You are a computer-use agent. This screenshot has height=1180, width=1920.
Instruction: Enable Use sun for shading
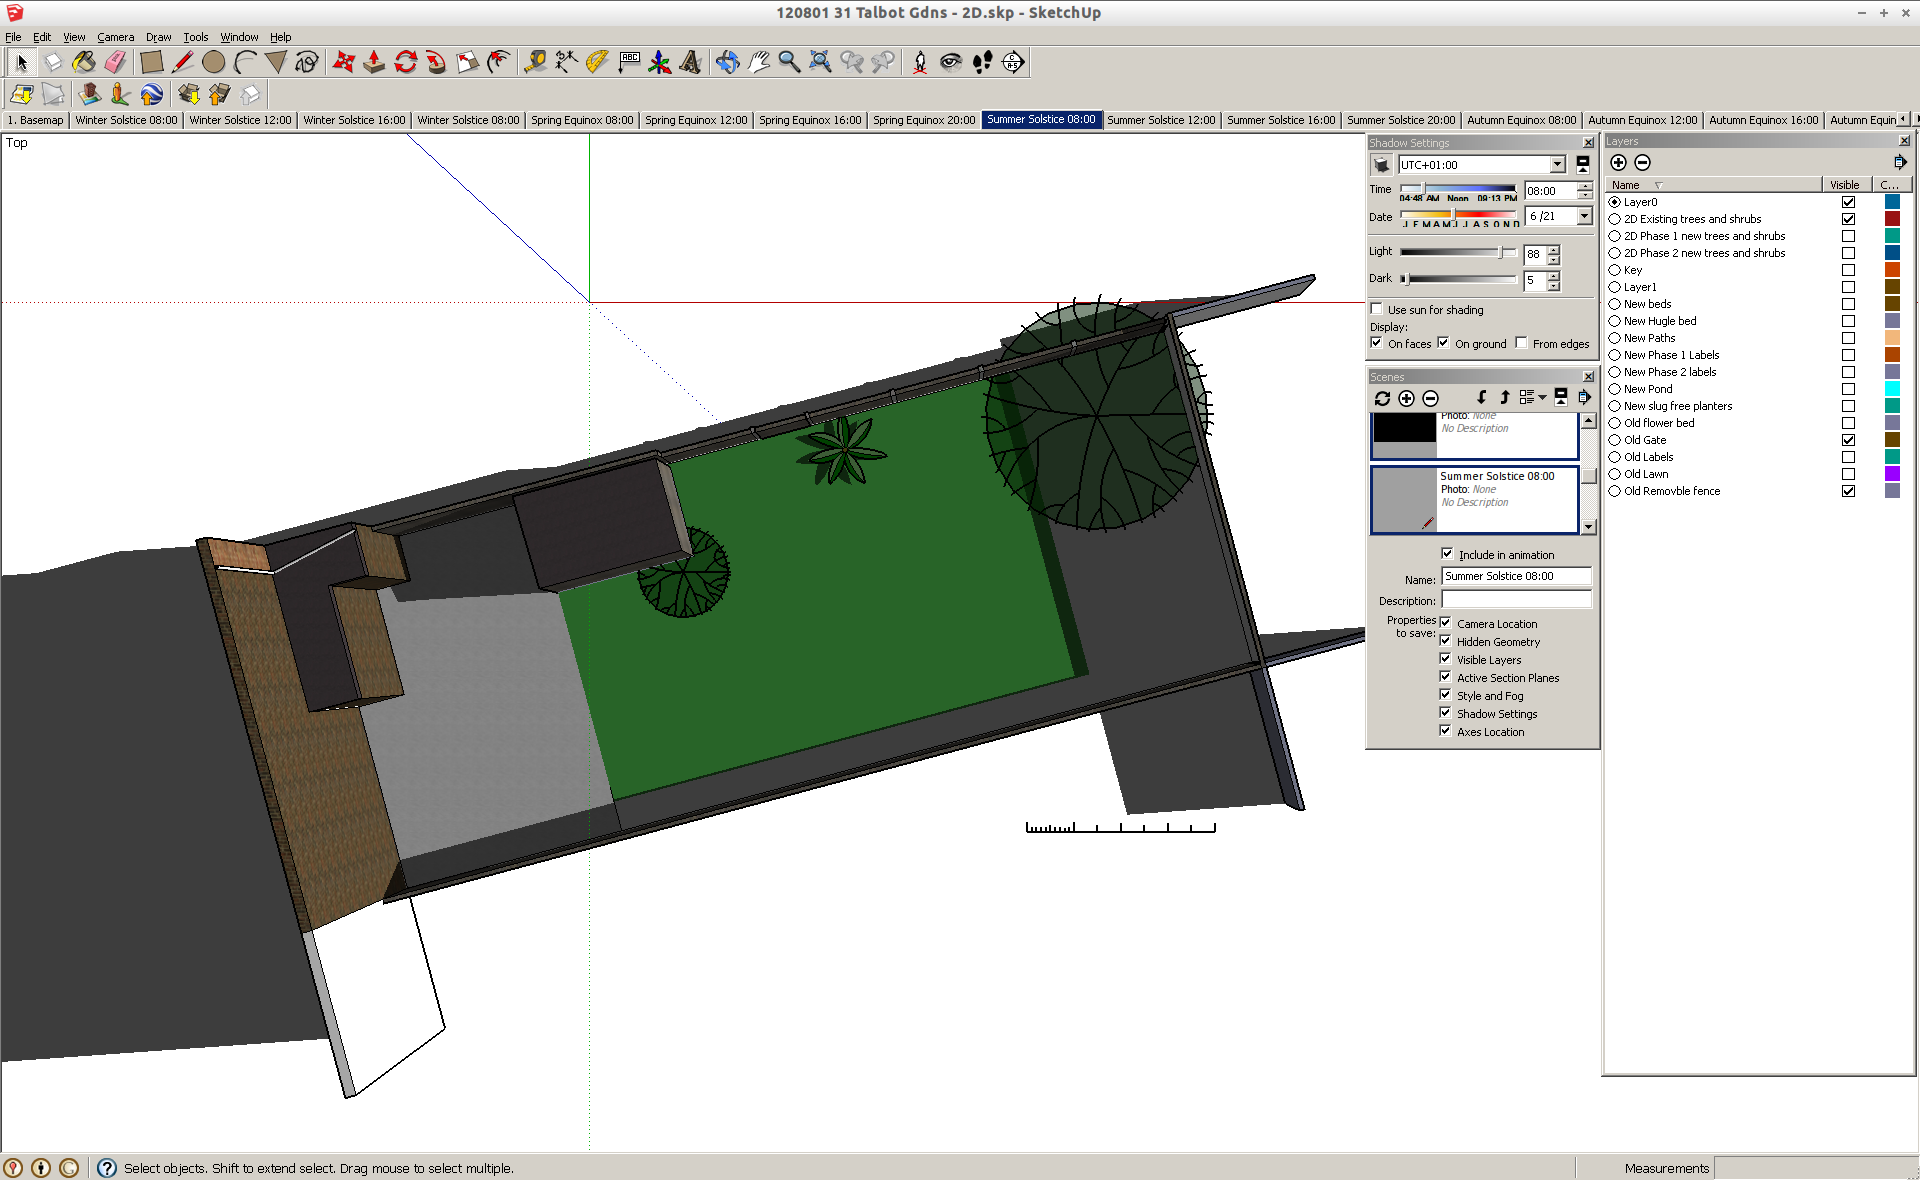click(1377, 309)
